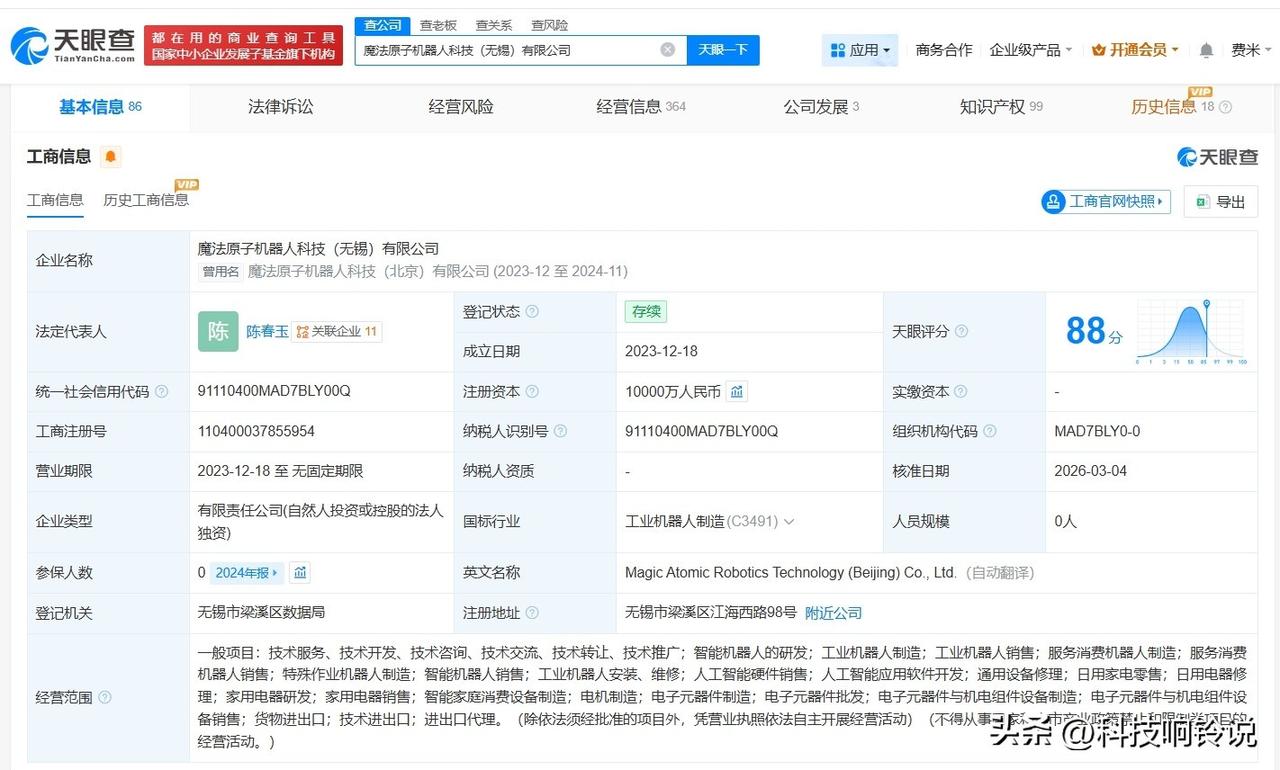Viewport: 1280px width, 770px height.
Task: Expand the 工业机器人制造 (C3491) industry chevron
Action: tap(789, 521)
